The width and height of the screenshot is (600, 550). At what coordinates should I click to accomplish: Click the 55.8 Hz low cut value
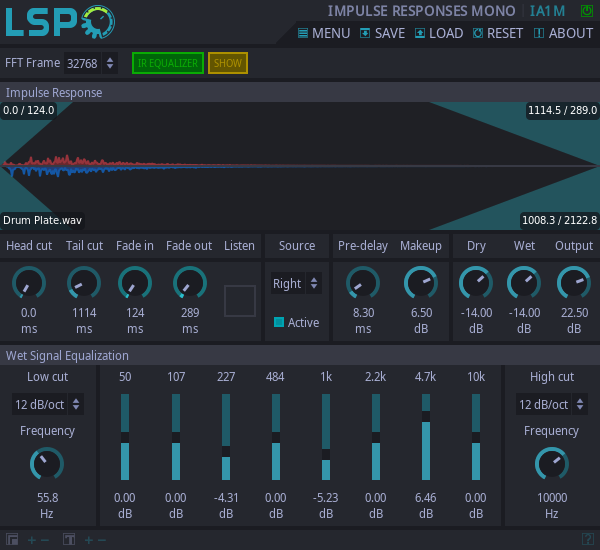pos(47,498)
